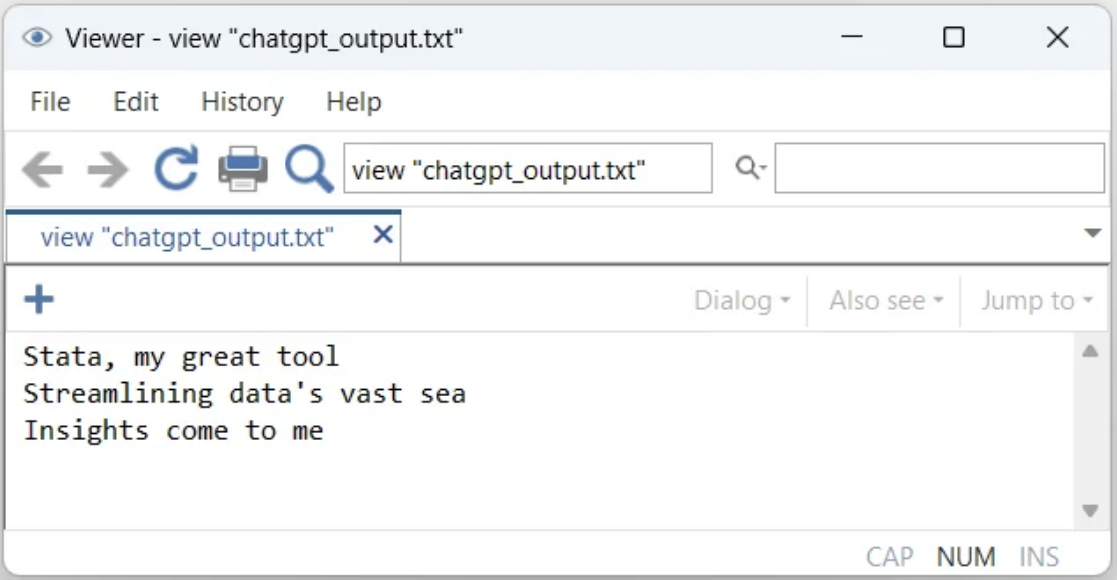1117x580 pixels.
Task: Click the command address field
Action: point(527,169)
